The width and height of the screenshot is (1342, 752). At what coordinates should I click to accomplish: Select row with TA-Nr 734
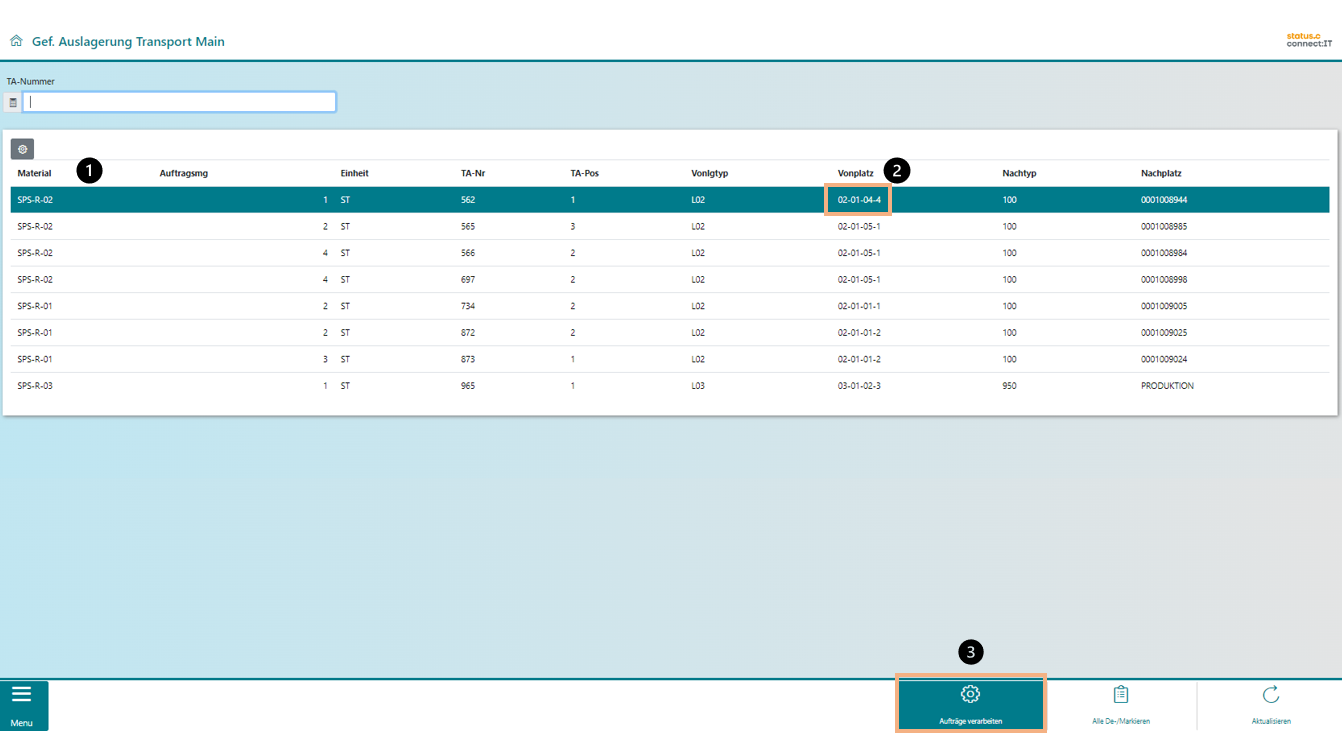(468, 306)
